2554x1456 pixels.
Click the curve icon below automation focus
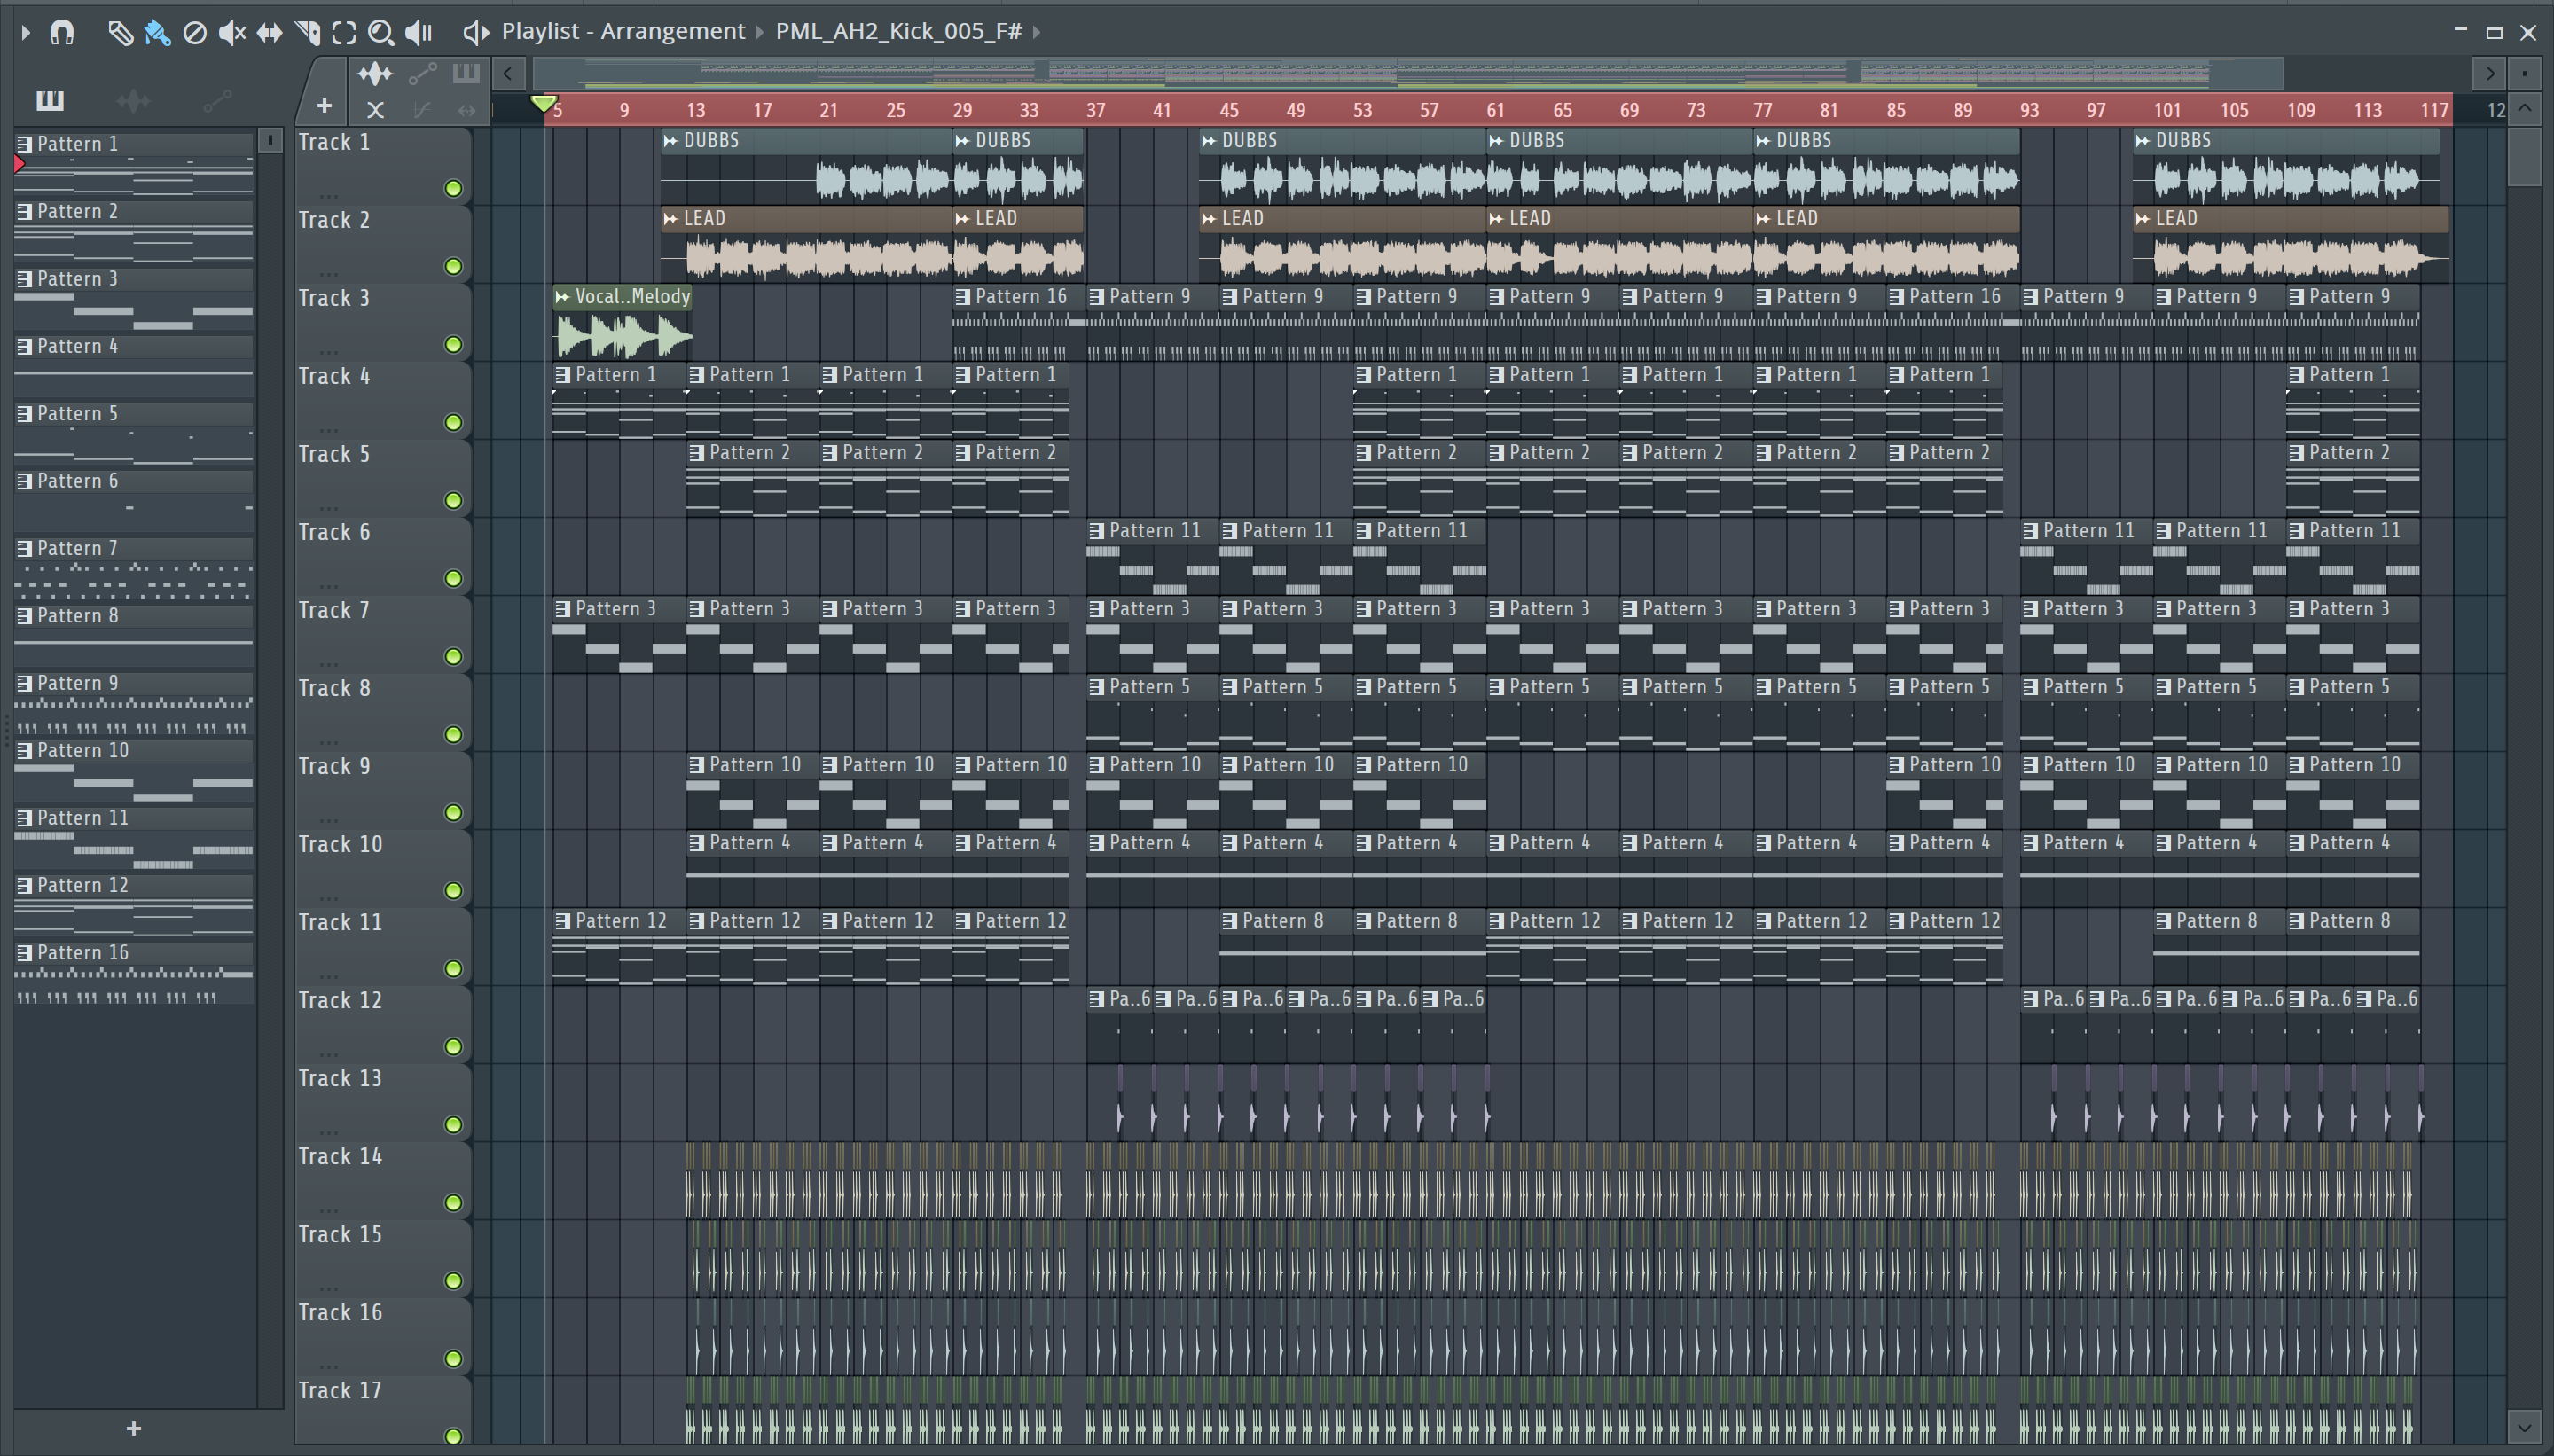pos(422,110)
